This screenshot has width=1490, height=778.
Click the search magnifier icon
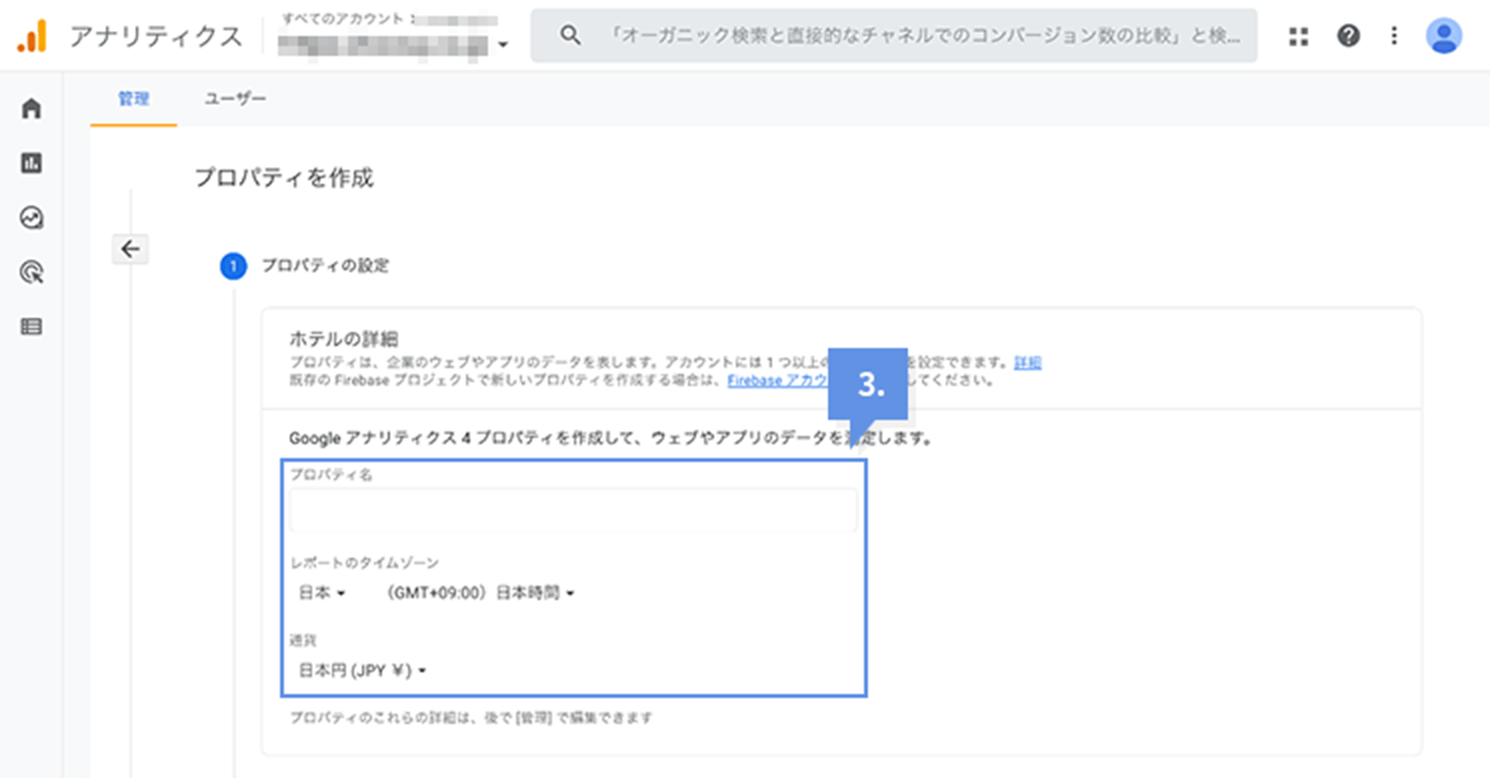[570, 36]
